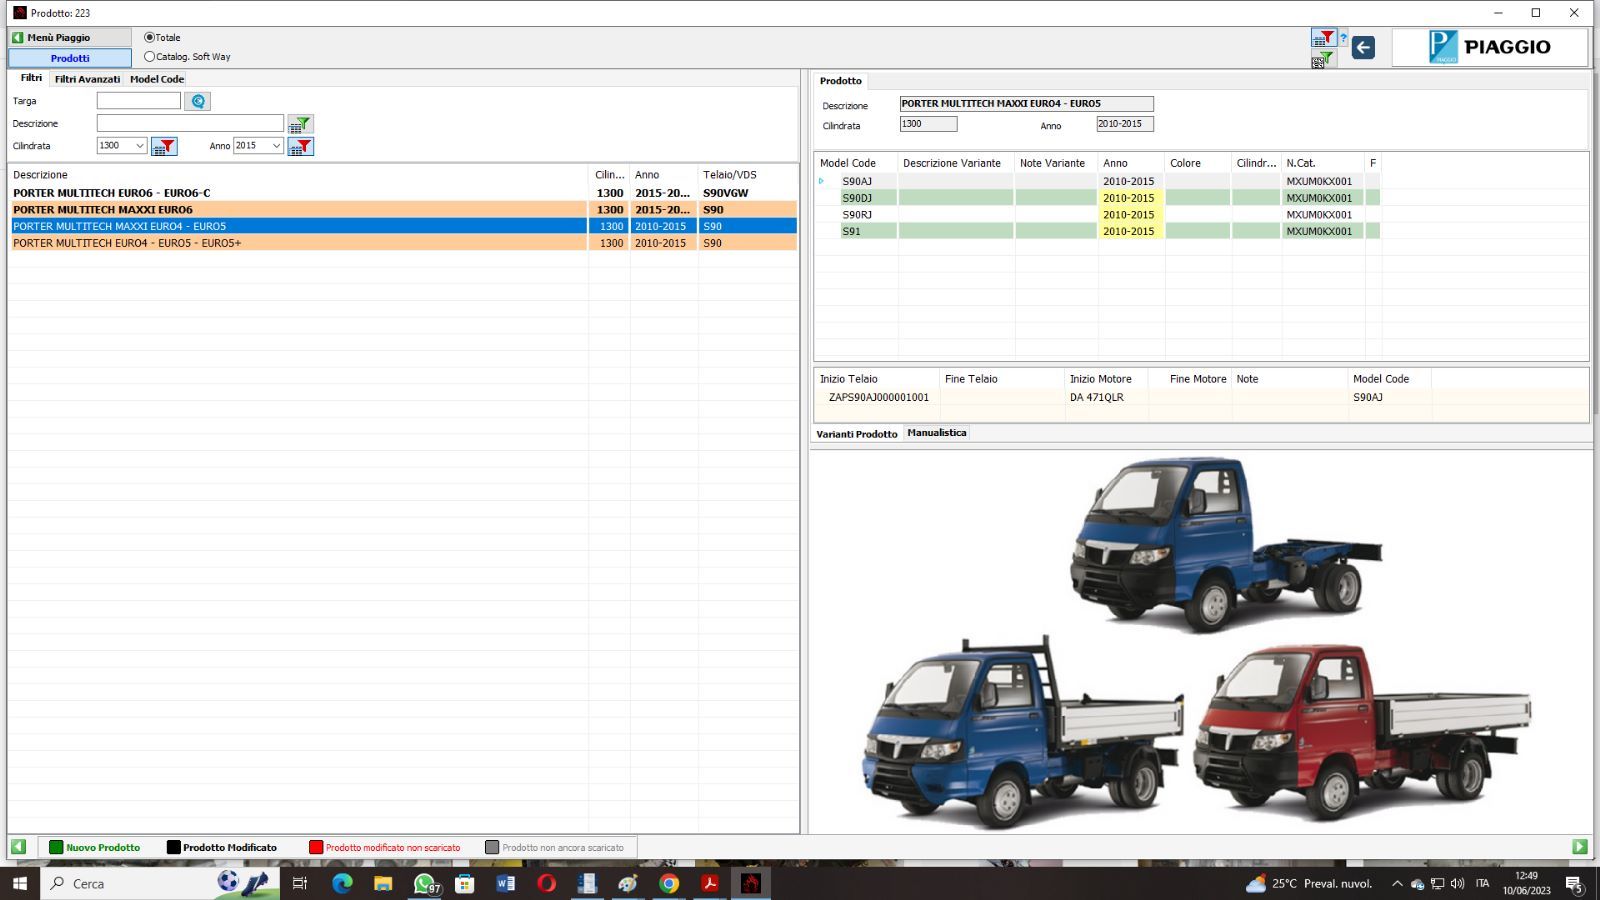Click the blue question mark help icon

[1343, 39]
